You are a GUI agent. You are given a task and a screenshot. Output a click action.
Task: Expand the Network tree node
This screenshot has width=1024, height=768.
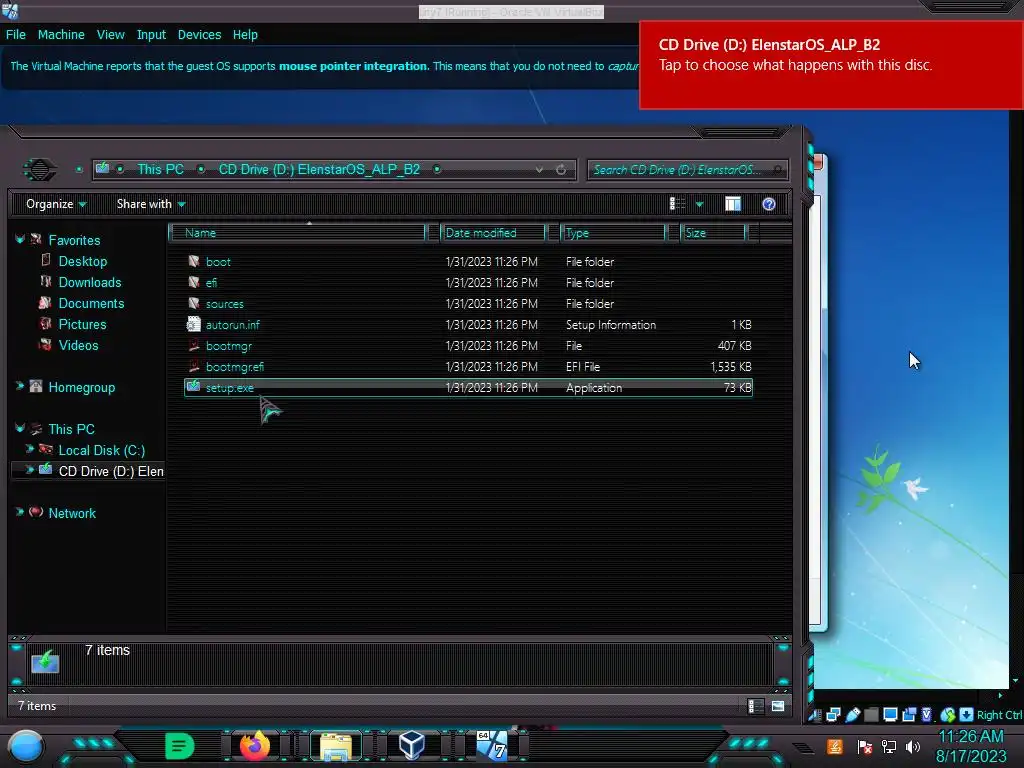tap(20, 513)
